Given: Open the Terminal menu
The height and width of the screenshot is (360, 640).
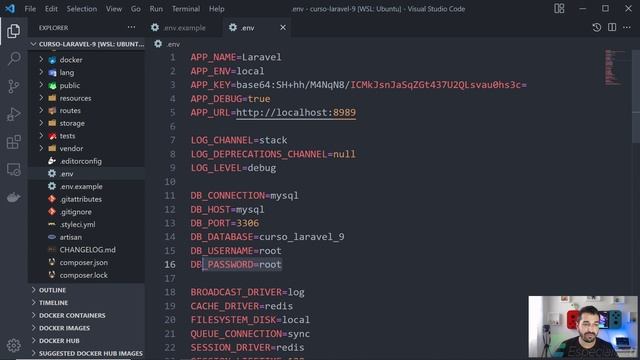Looking at the screenshot, I should pos(186,9).
